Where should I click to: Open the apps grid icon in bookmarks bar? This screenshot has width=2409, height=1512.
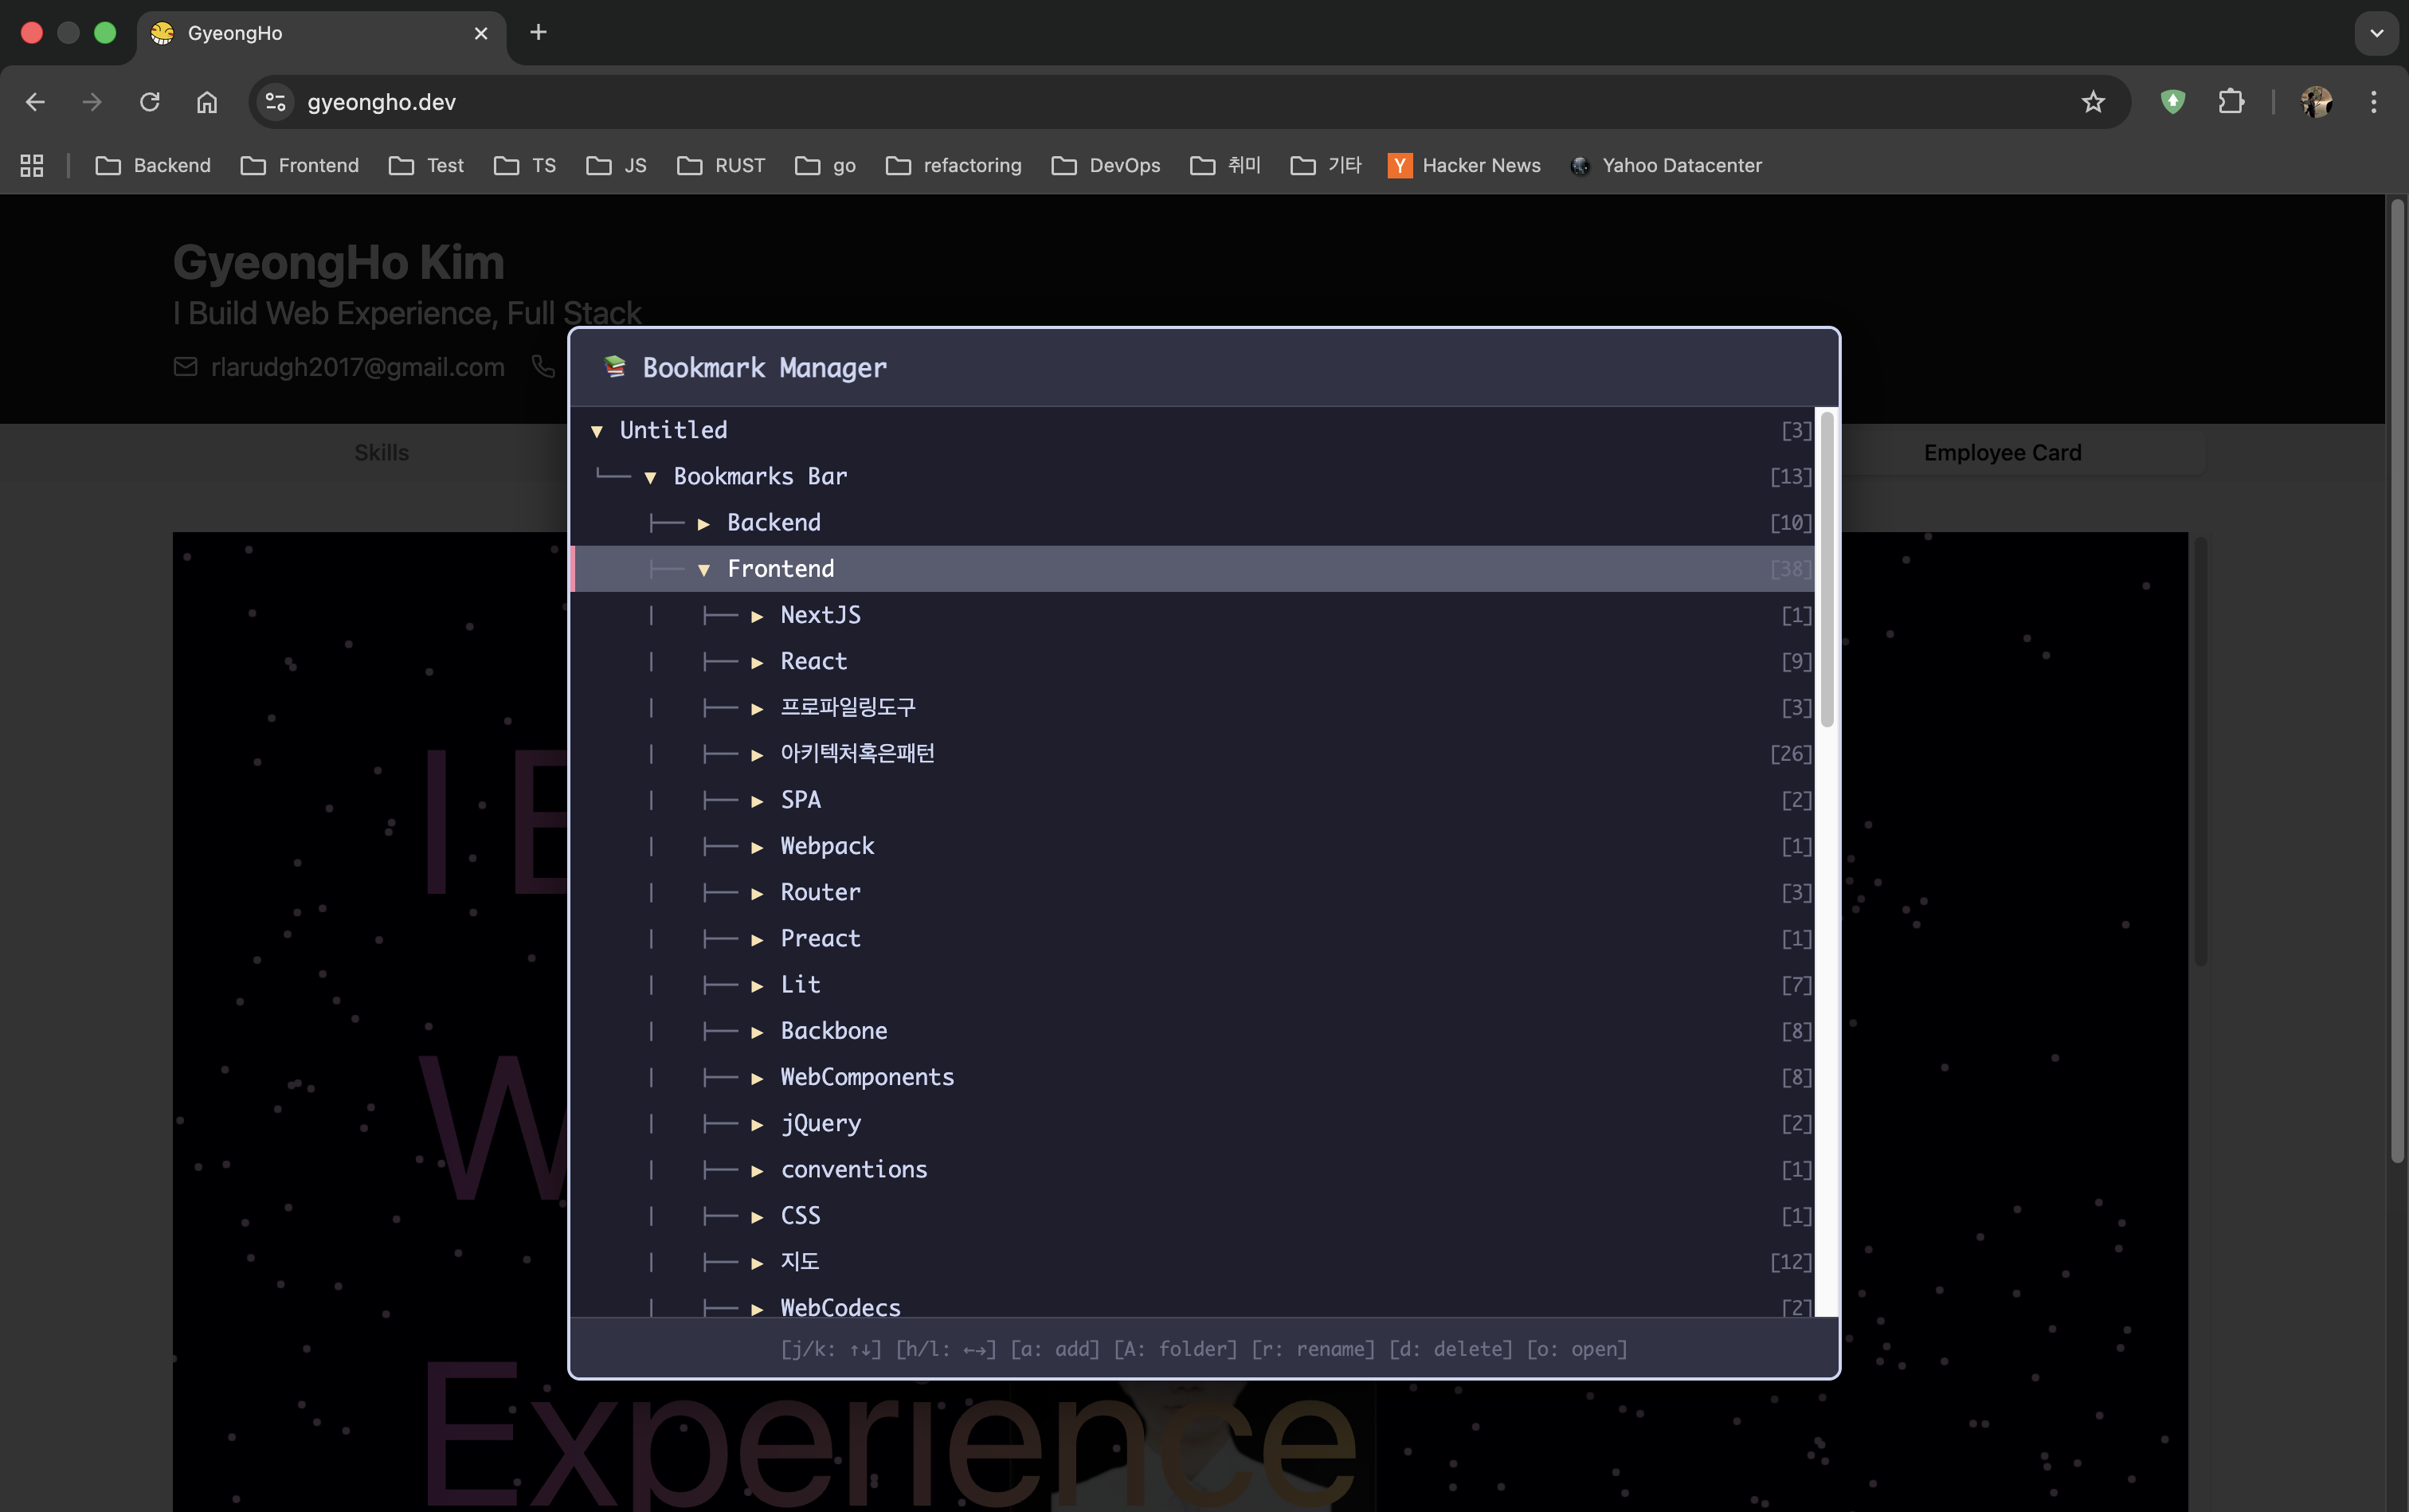coord(32,166)
